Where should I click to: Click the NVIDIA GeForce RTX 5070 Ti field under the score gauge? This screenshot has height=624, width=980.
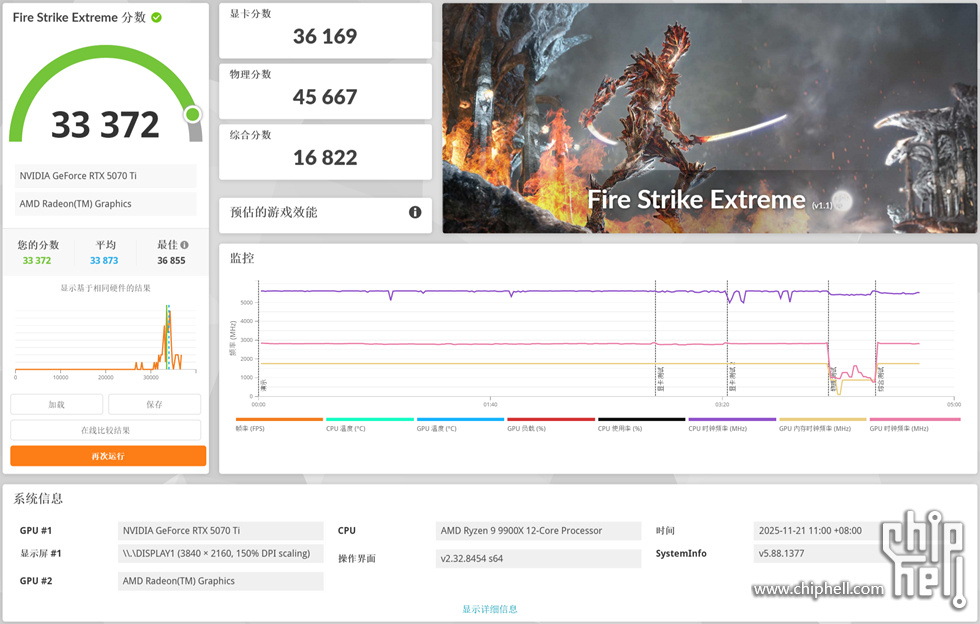[x=105, y=176]
